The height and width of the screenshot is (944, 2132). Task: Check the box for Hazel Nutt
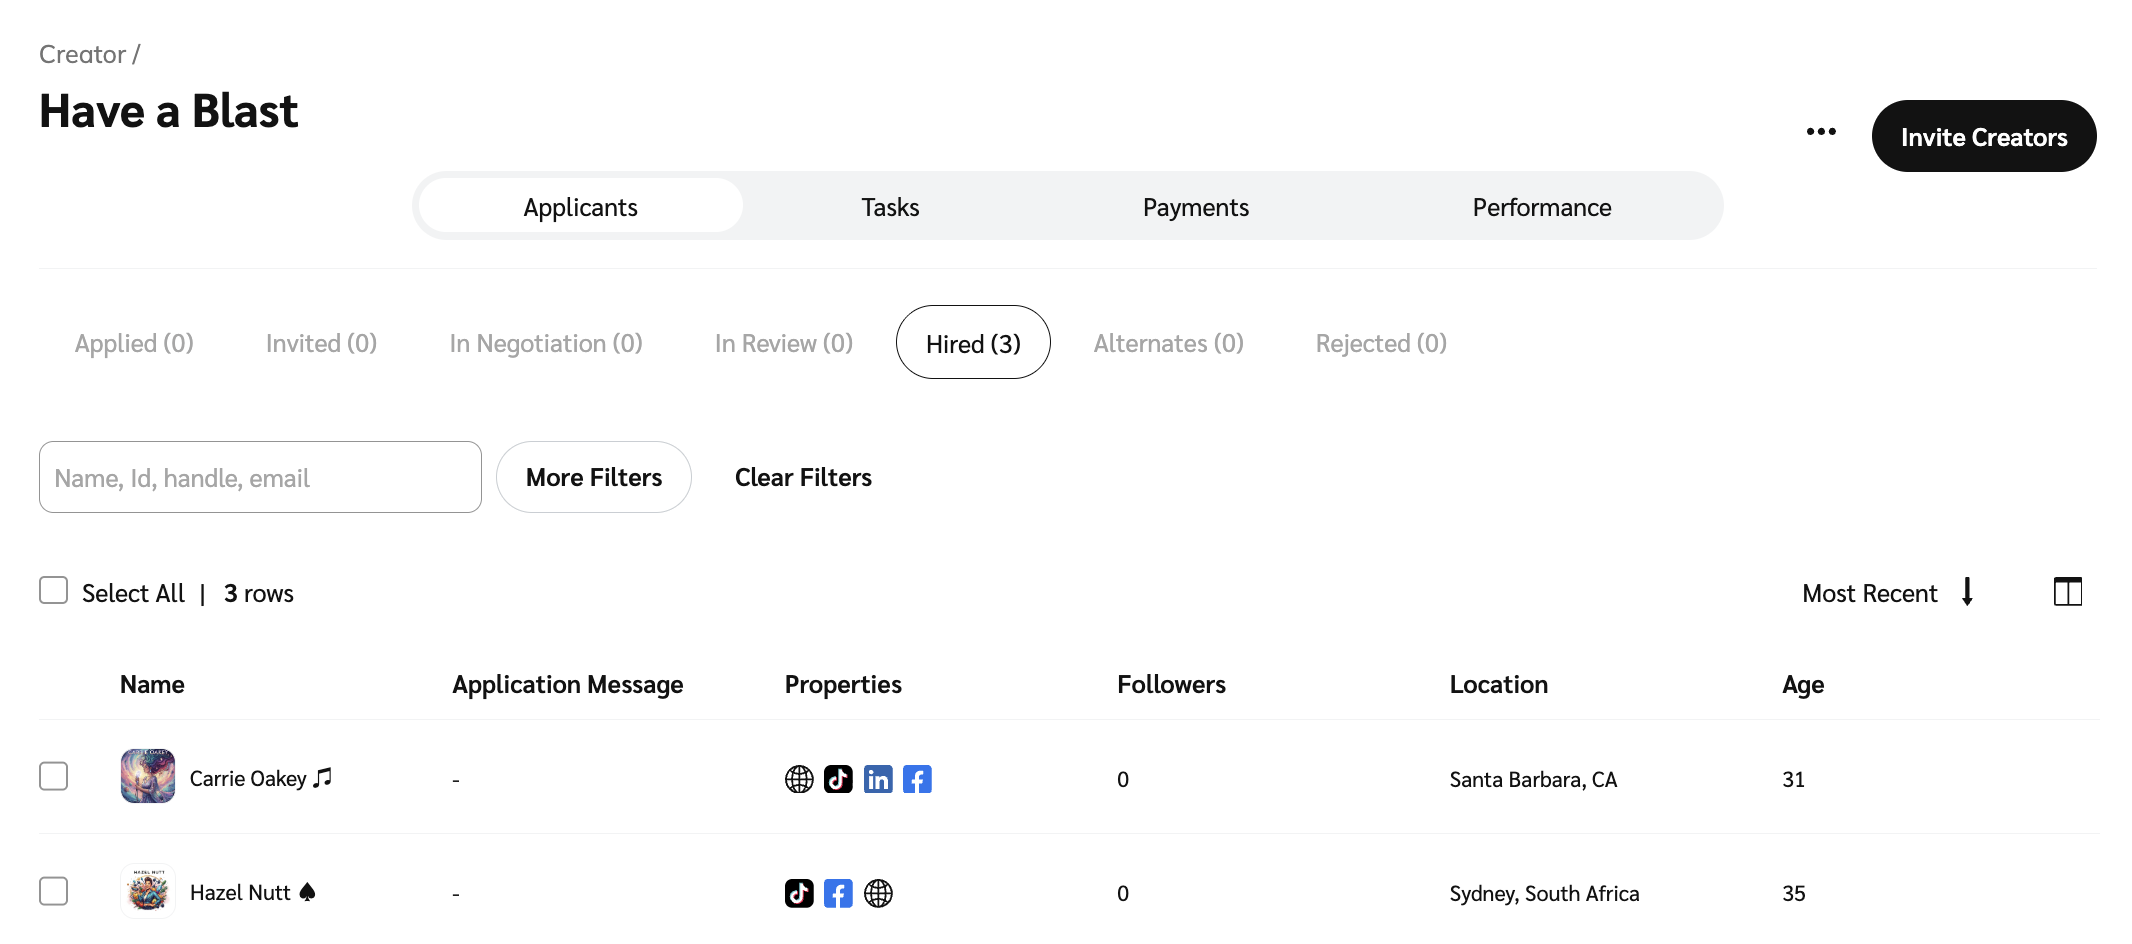54,891
